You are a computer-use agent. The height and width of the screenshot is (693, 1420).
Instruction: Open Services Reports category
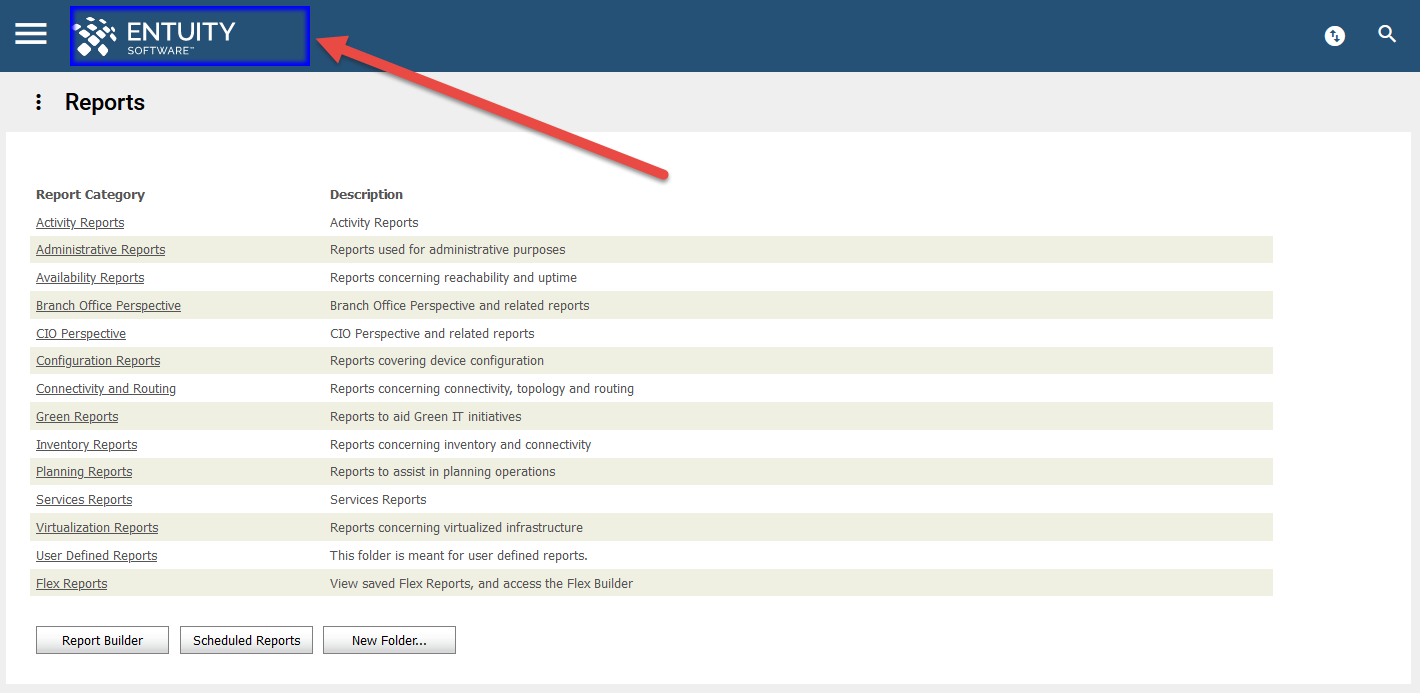pyautogui.click(x=84, y=500)
